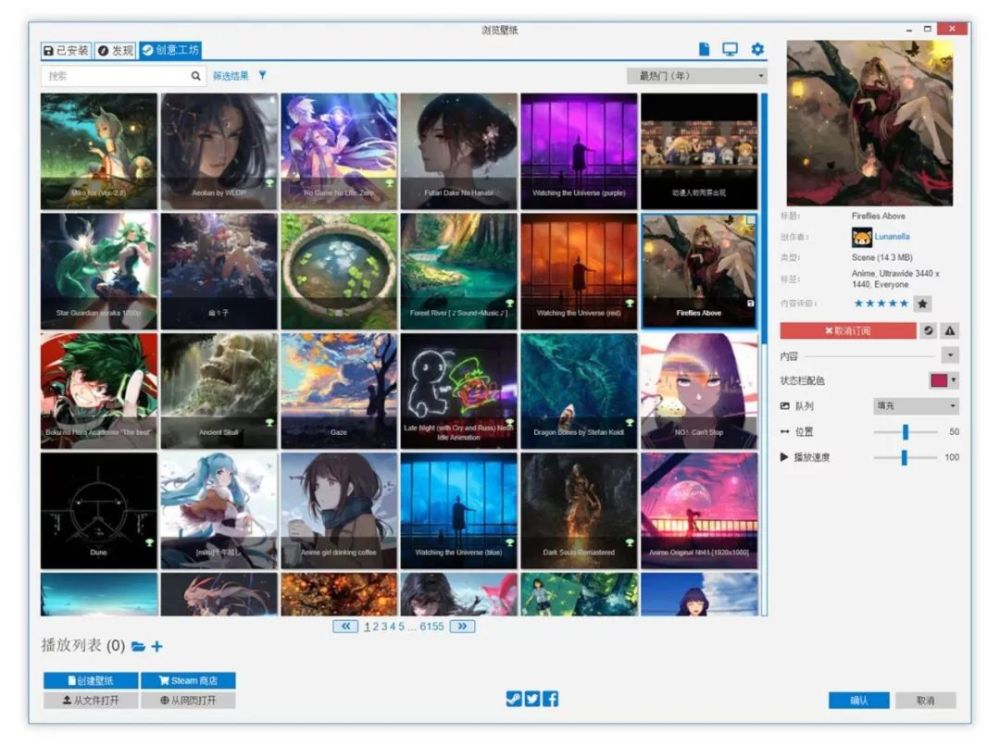Switch to the 发现 tab

115,50
